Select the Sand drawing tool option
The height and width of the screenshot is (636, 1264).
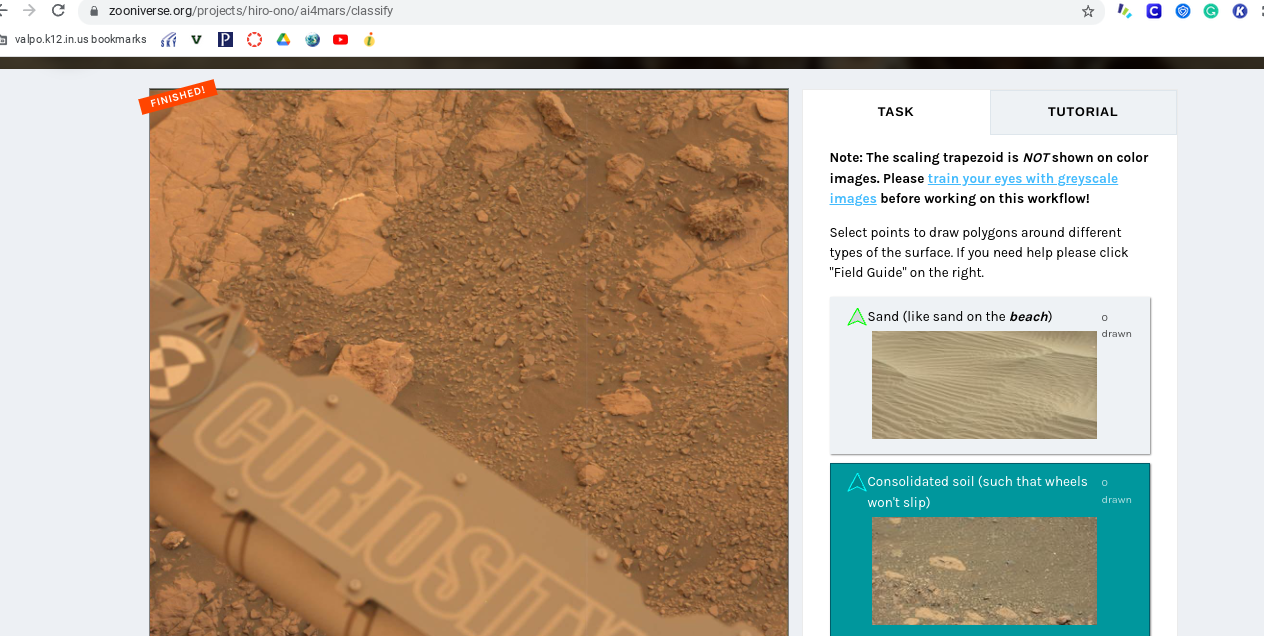(990, 376)
